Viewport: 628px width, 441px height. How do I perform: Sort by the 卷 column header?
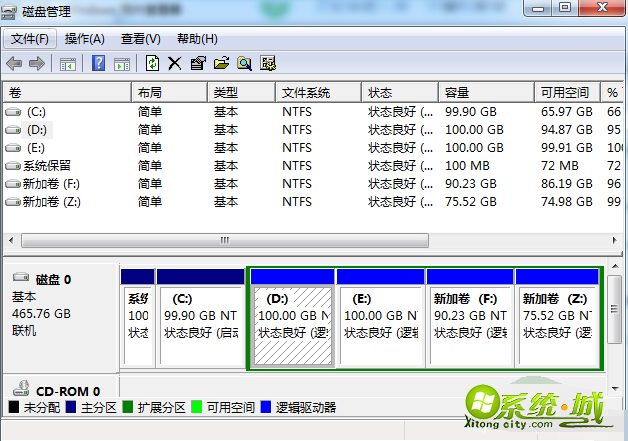pos(67,93)
